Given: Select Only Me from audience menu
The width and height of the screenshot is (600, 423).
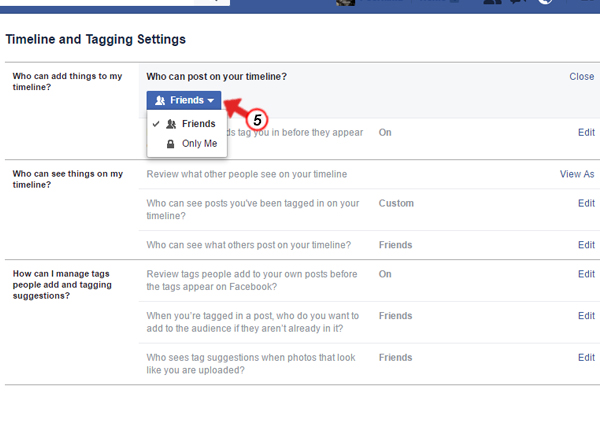Looking at the screenshot, I should (197, 144).
